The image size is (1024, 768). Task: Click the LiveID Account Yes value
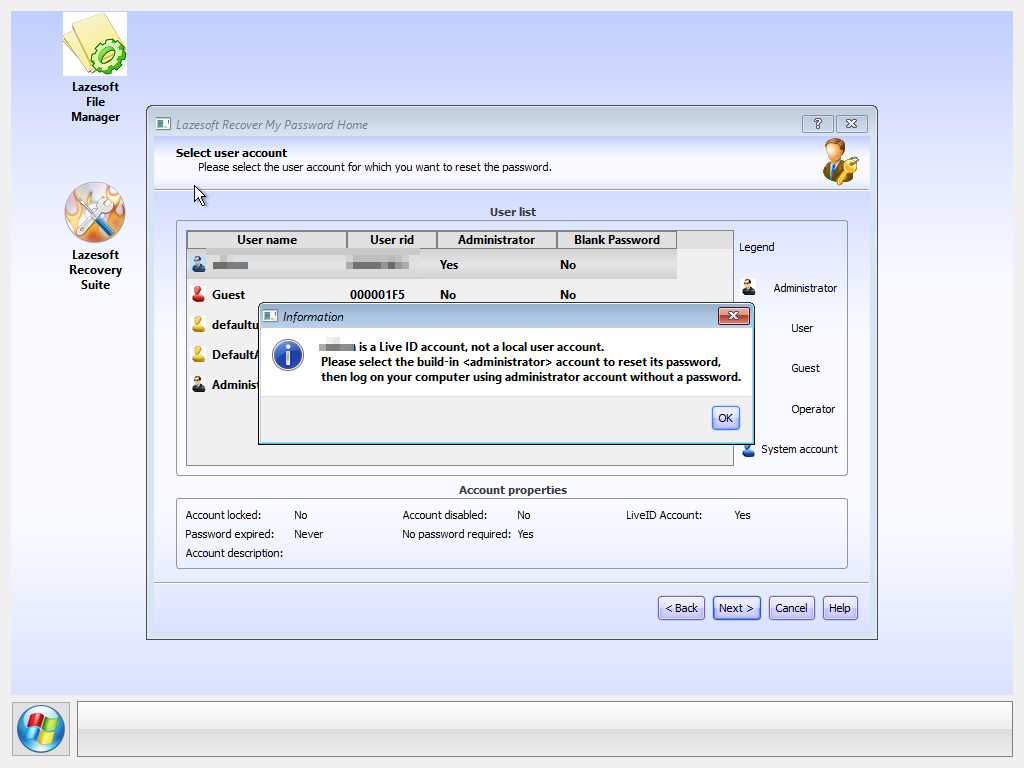click(742, 515)
